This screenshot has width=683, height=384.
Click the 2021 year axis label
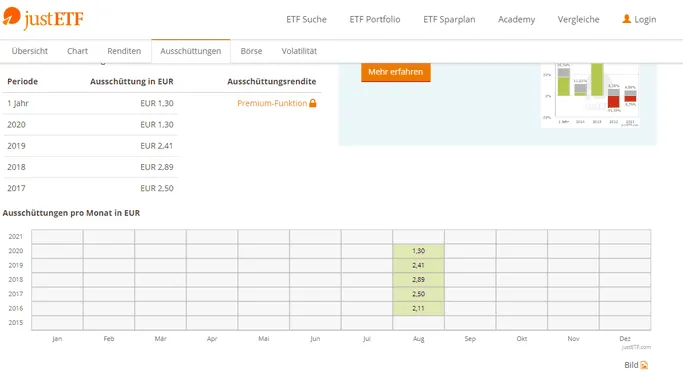pyautogui.click(x=16, y=236)
